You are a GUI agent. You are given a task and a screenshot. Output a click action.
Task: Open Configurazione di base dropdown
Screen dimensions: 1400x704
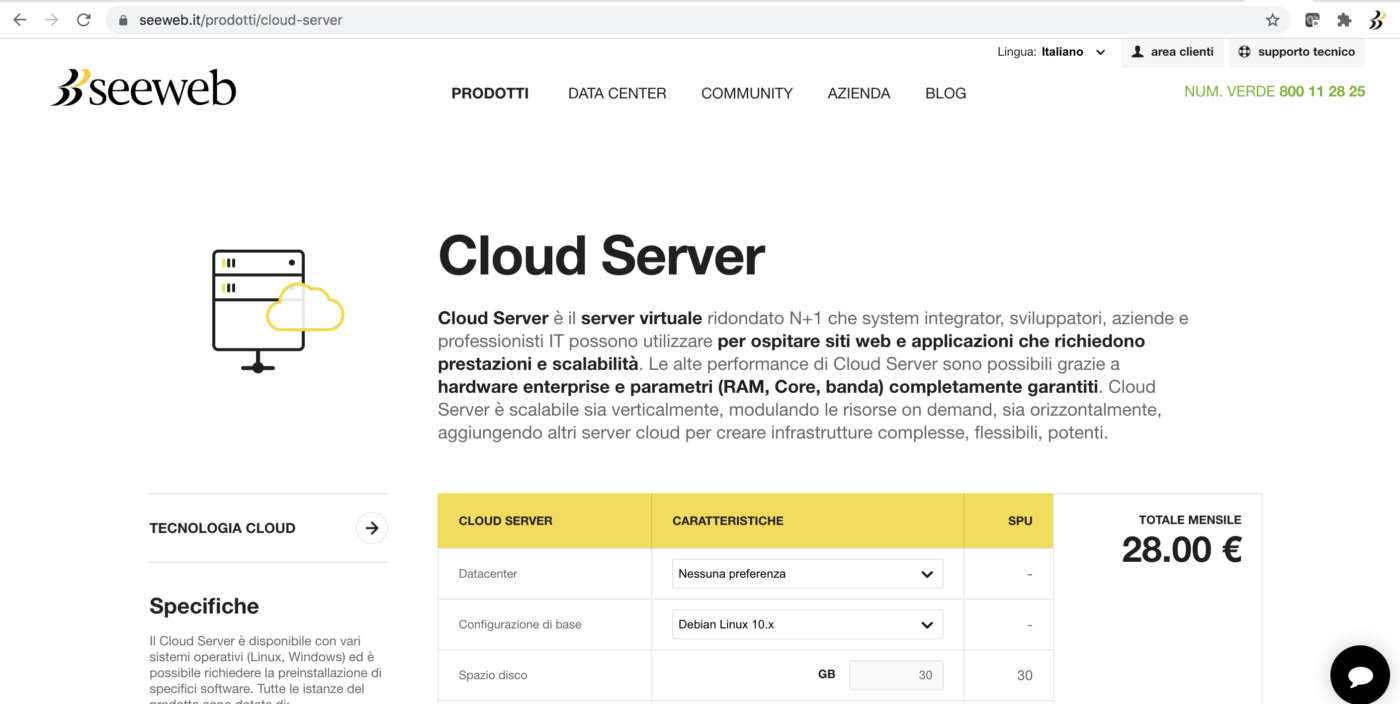point(807,624)
